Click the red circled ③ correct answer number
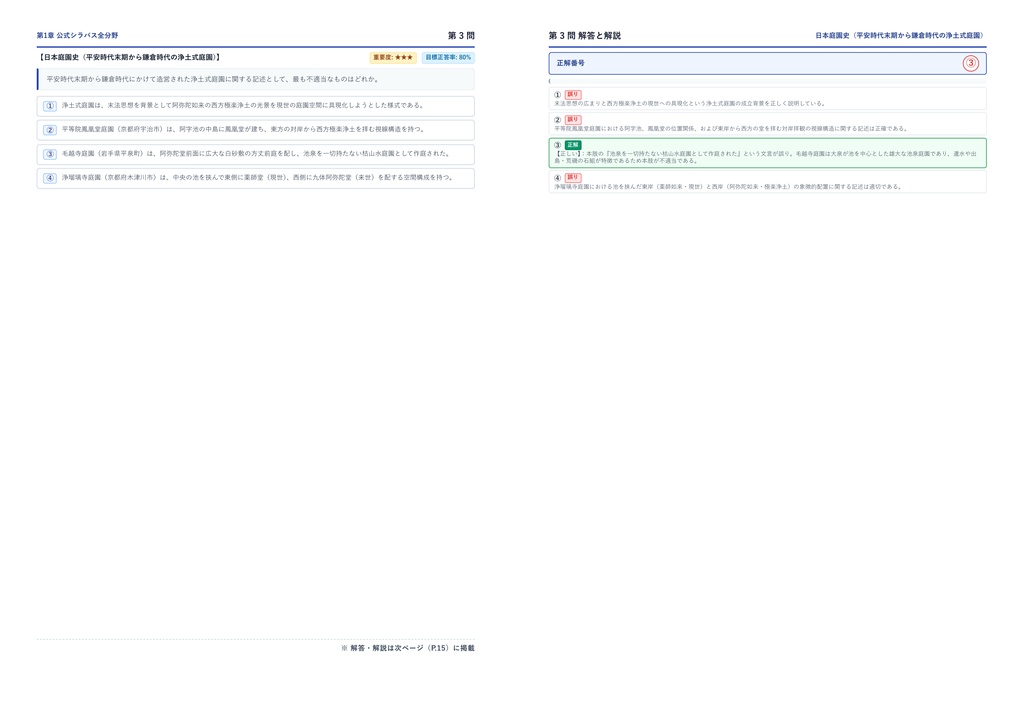The width and height of the screenshot is (1024, 724). [970, 63]
